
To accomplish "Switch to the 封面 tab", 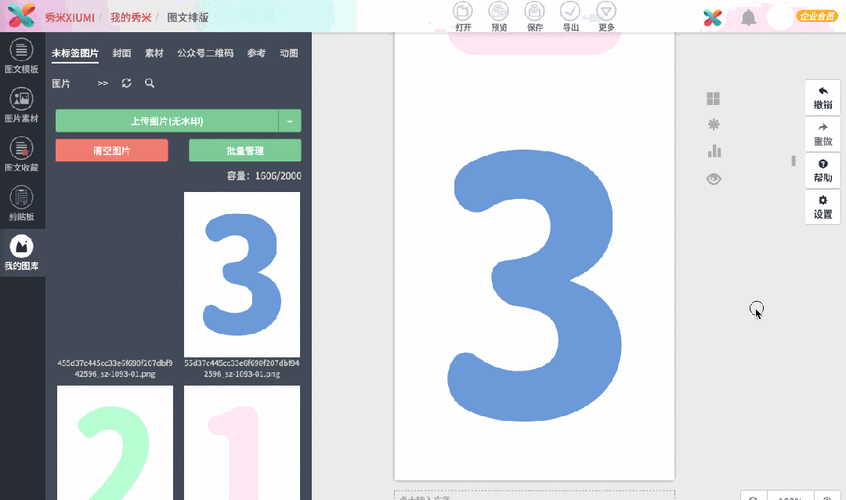I will click(122, 53).
